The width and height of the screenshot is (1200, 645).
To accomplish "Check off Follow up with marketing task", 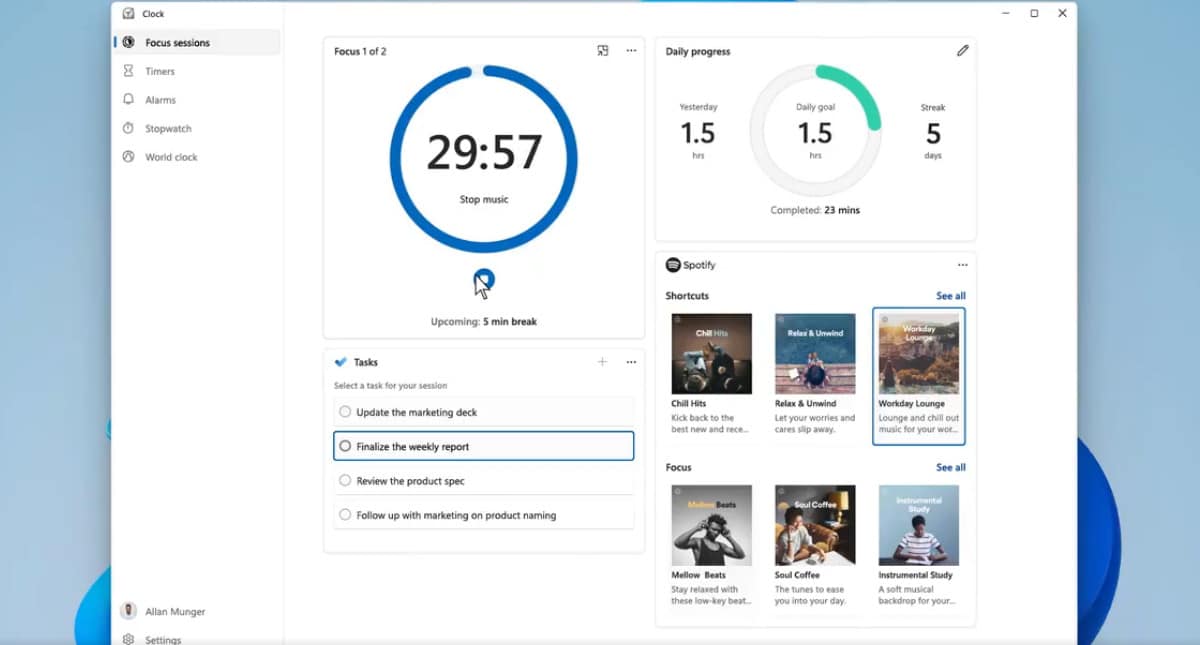I will 345,515.
